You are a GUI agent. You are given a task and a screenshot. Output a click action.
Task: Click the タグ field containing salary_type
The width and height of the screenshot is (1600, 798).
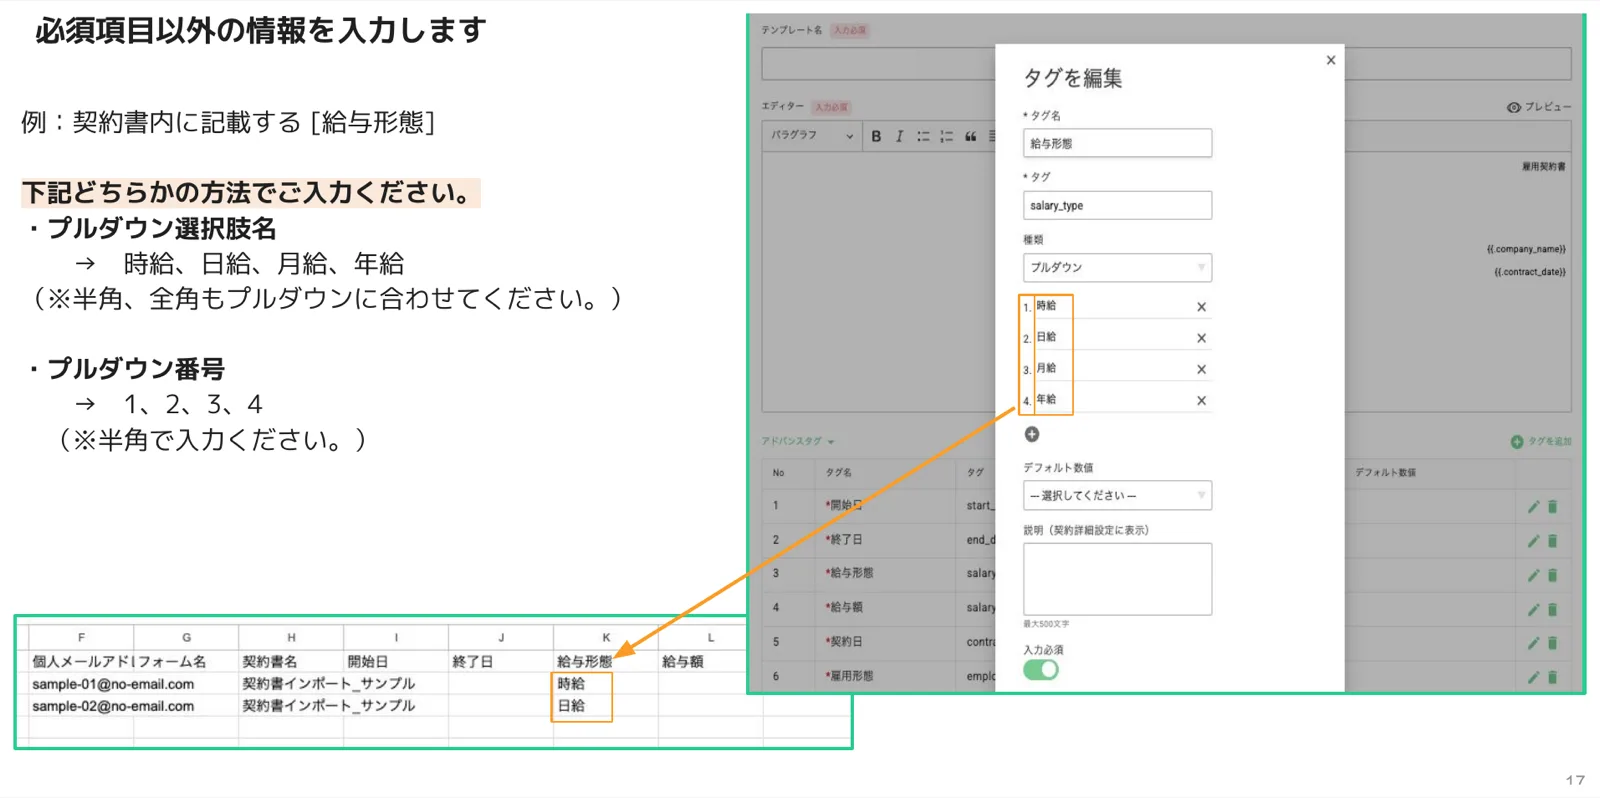tap(1117, 205)
